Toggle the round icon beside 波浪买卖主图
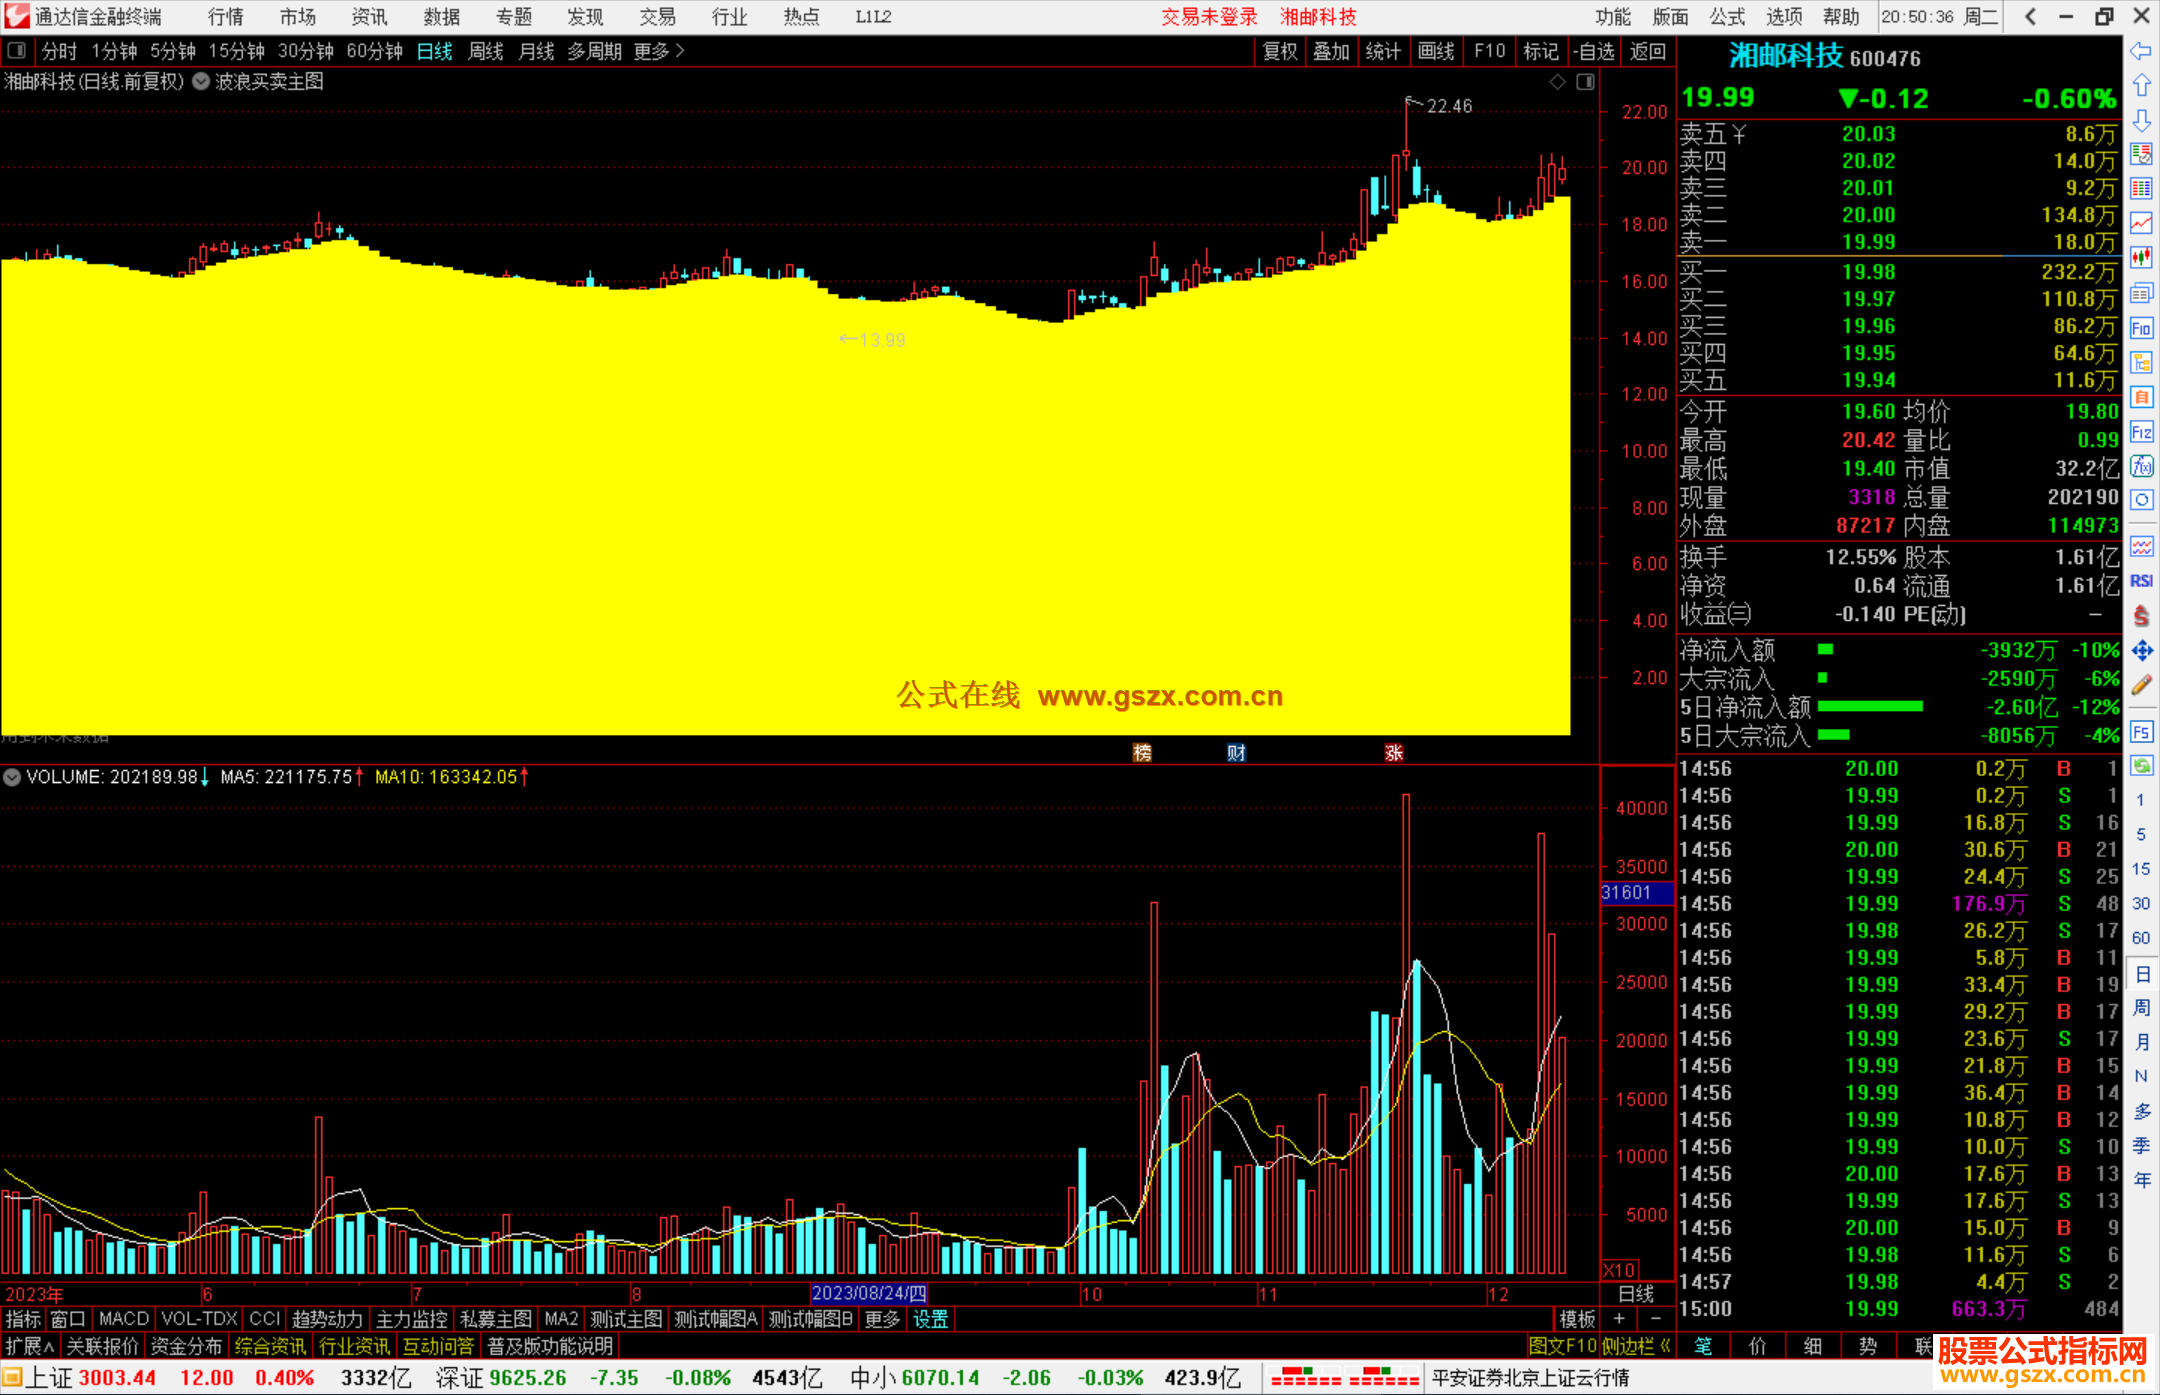The image size is (2160, 1395). pos(201,82)
